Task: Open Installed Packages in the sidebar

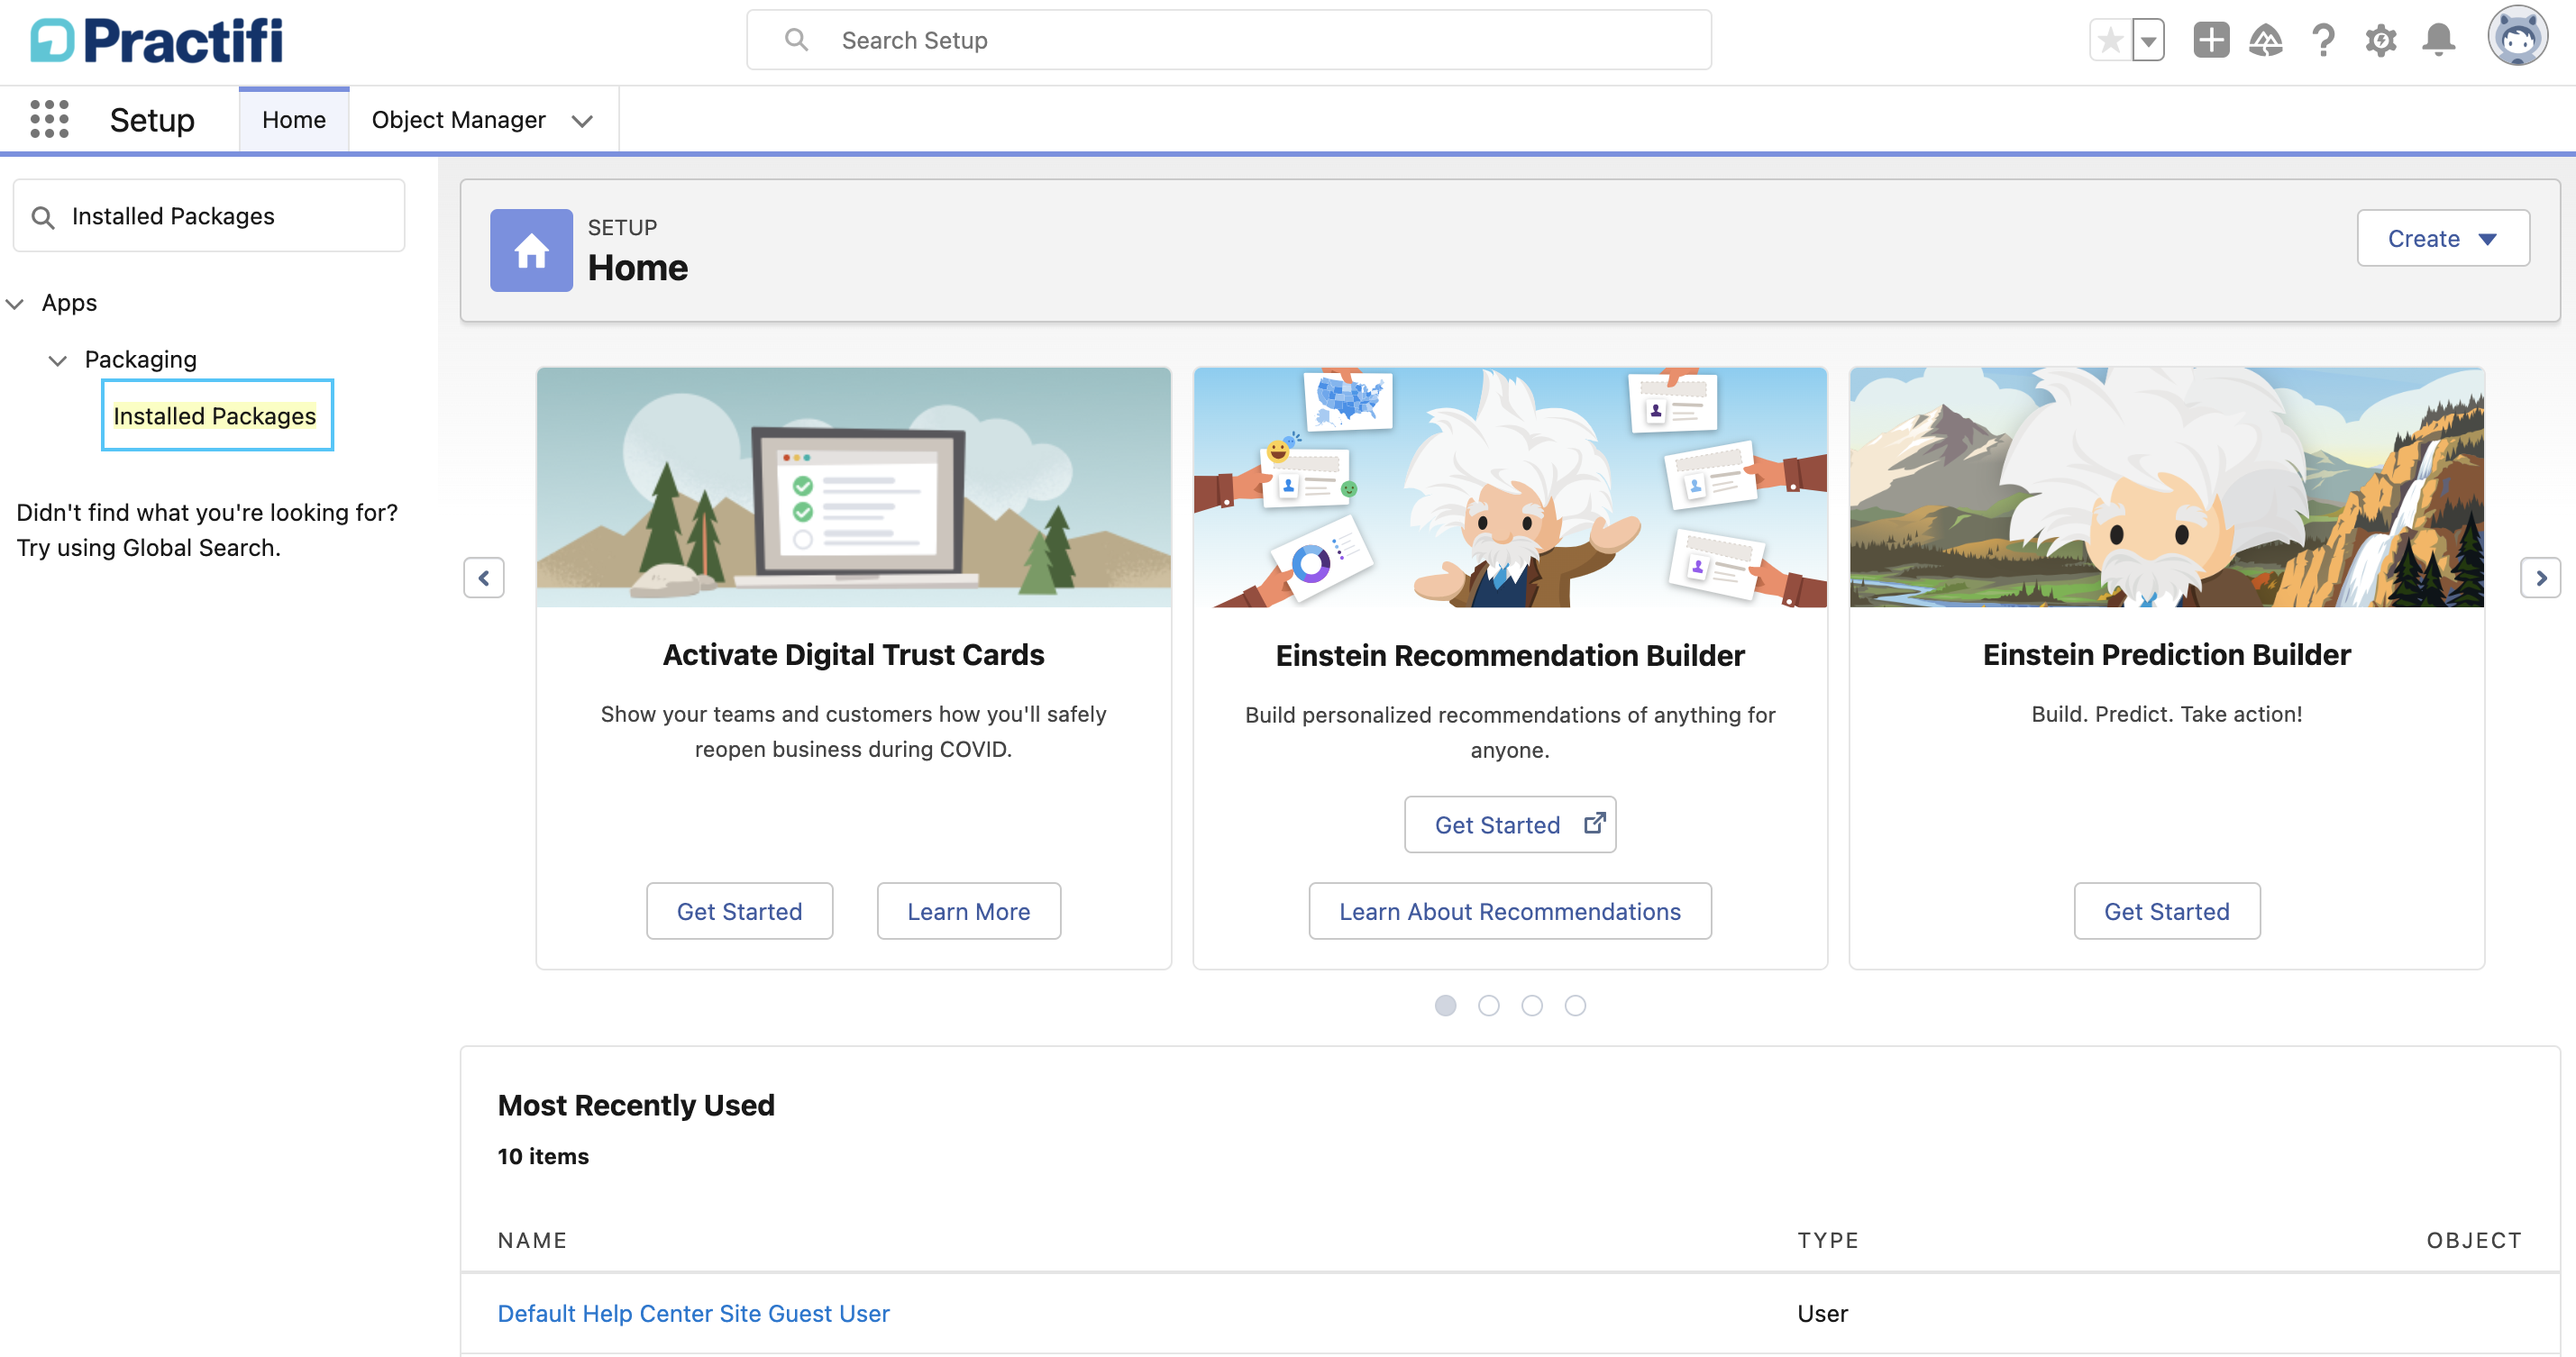Action: tap(215, 415)
